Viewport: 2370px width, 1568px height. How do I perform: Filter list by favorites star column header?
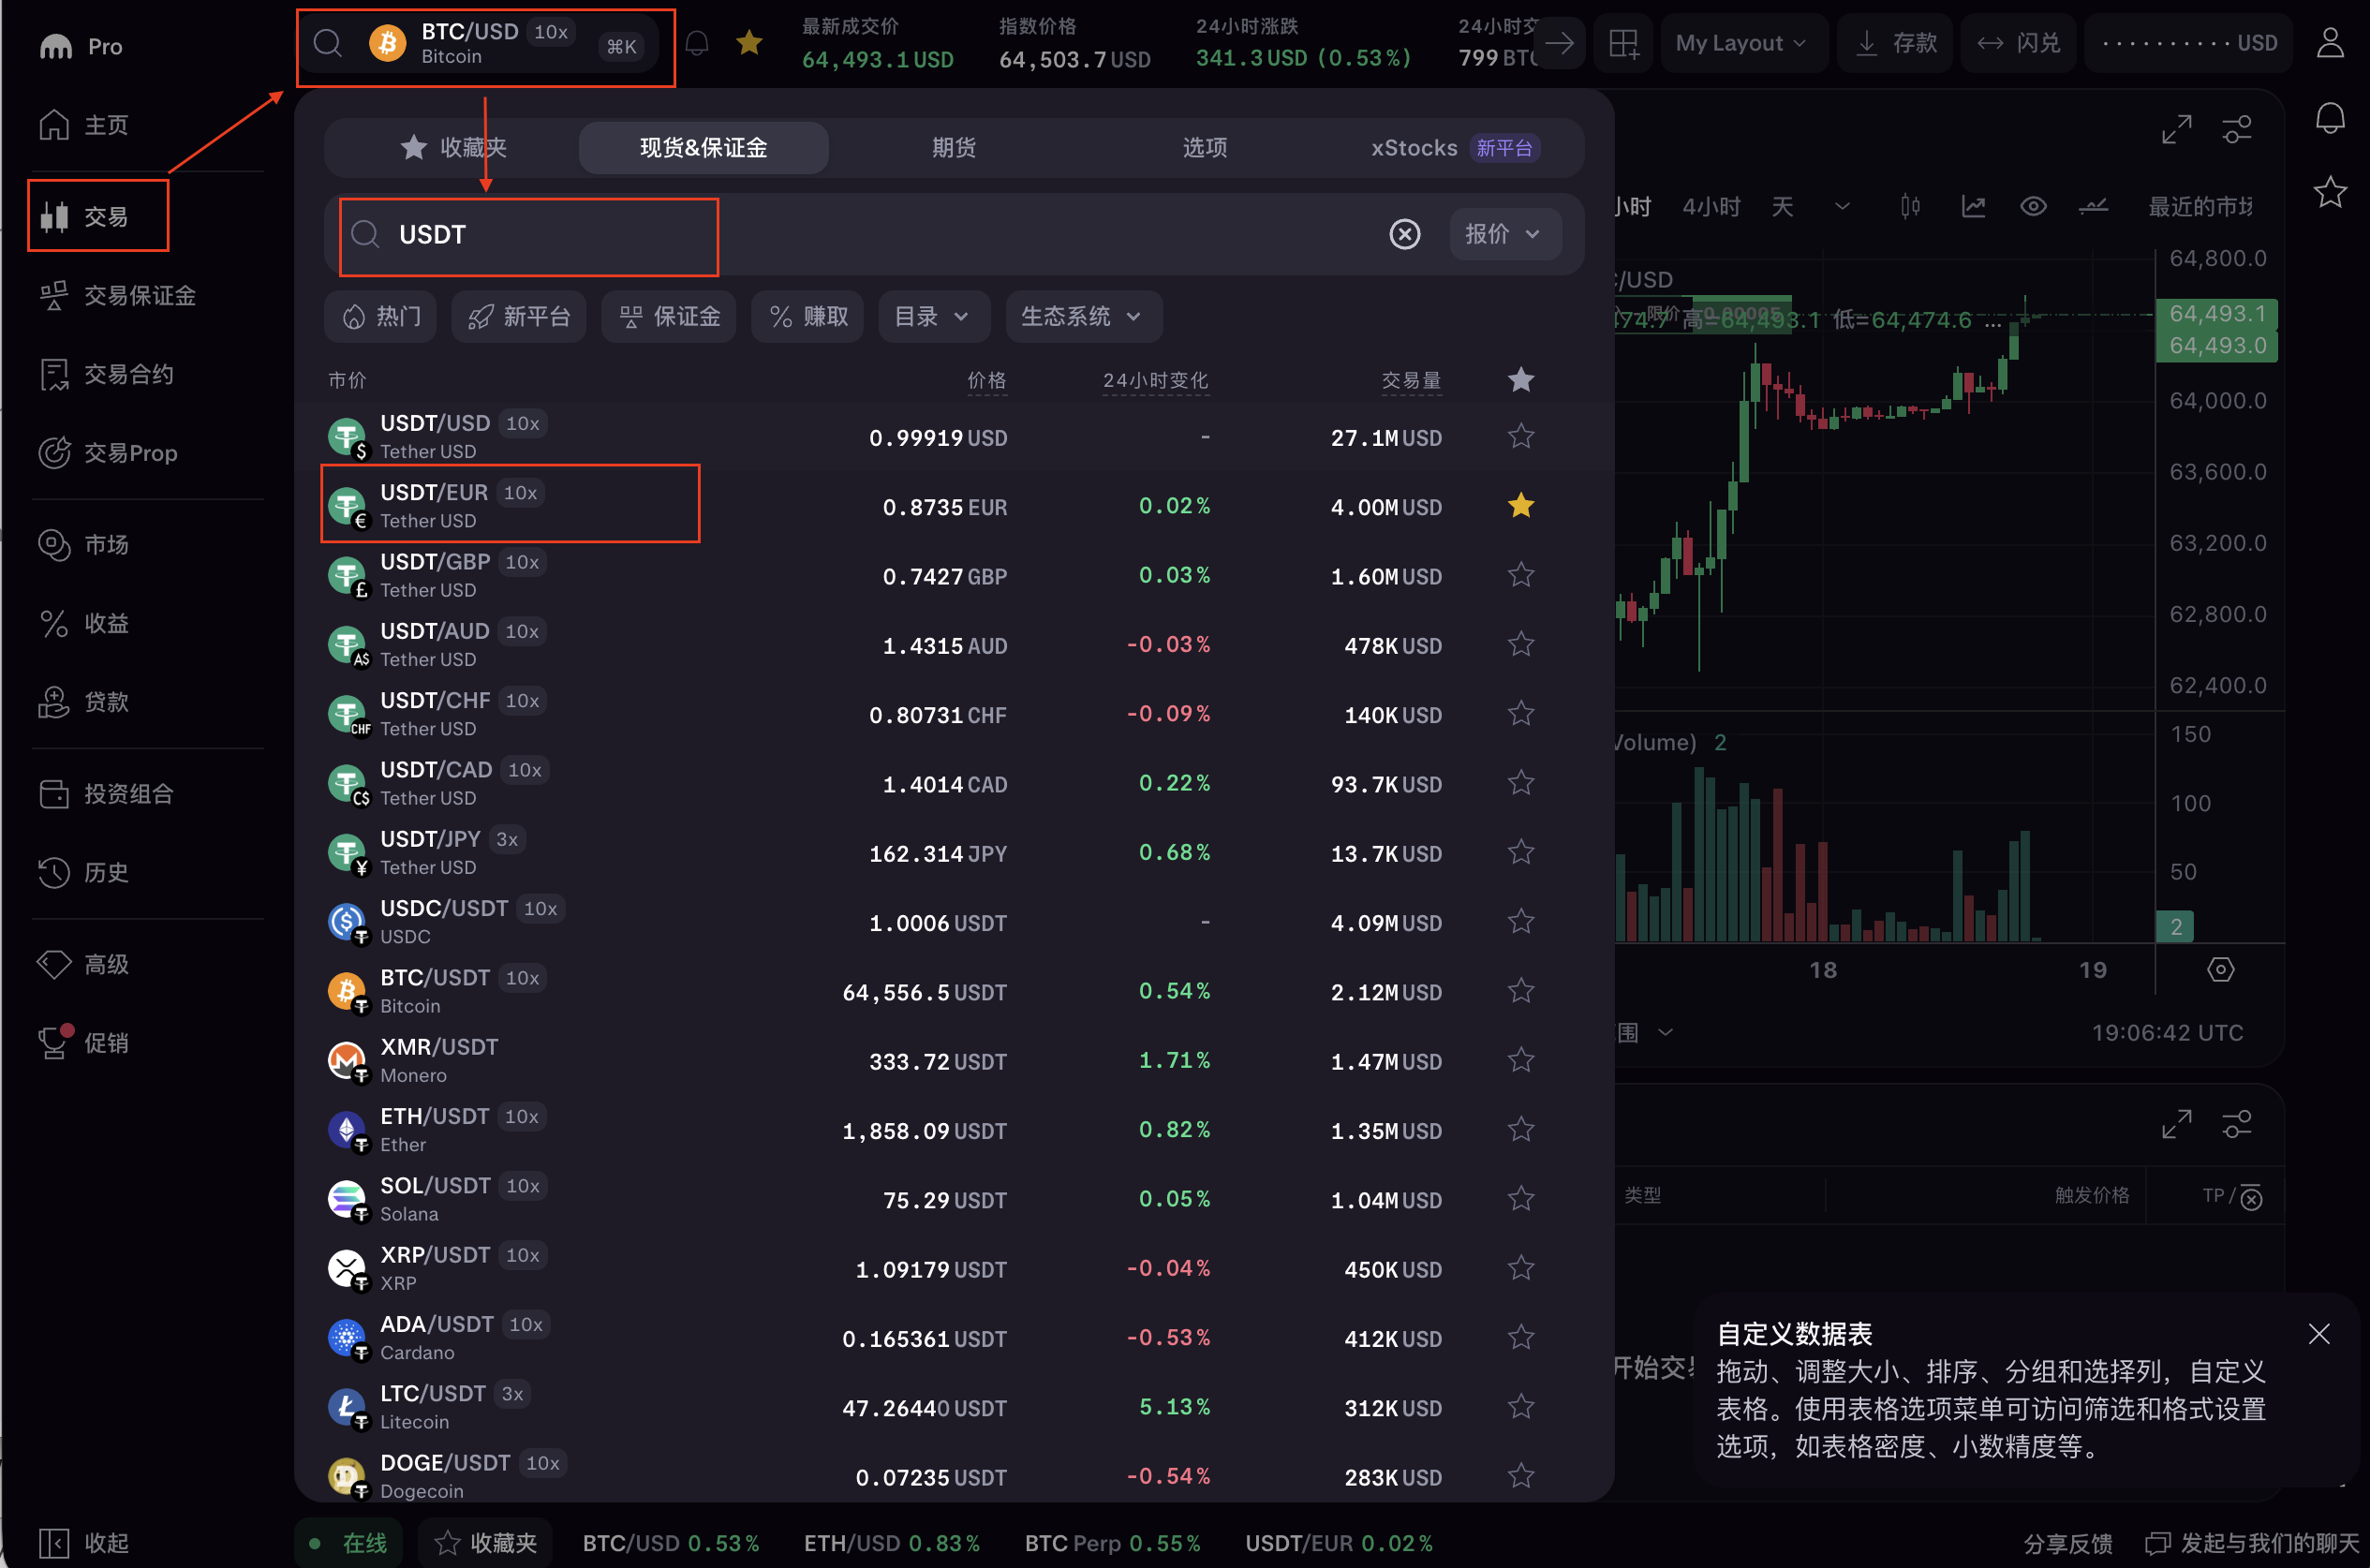(1521, 380)
